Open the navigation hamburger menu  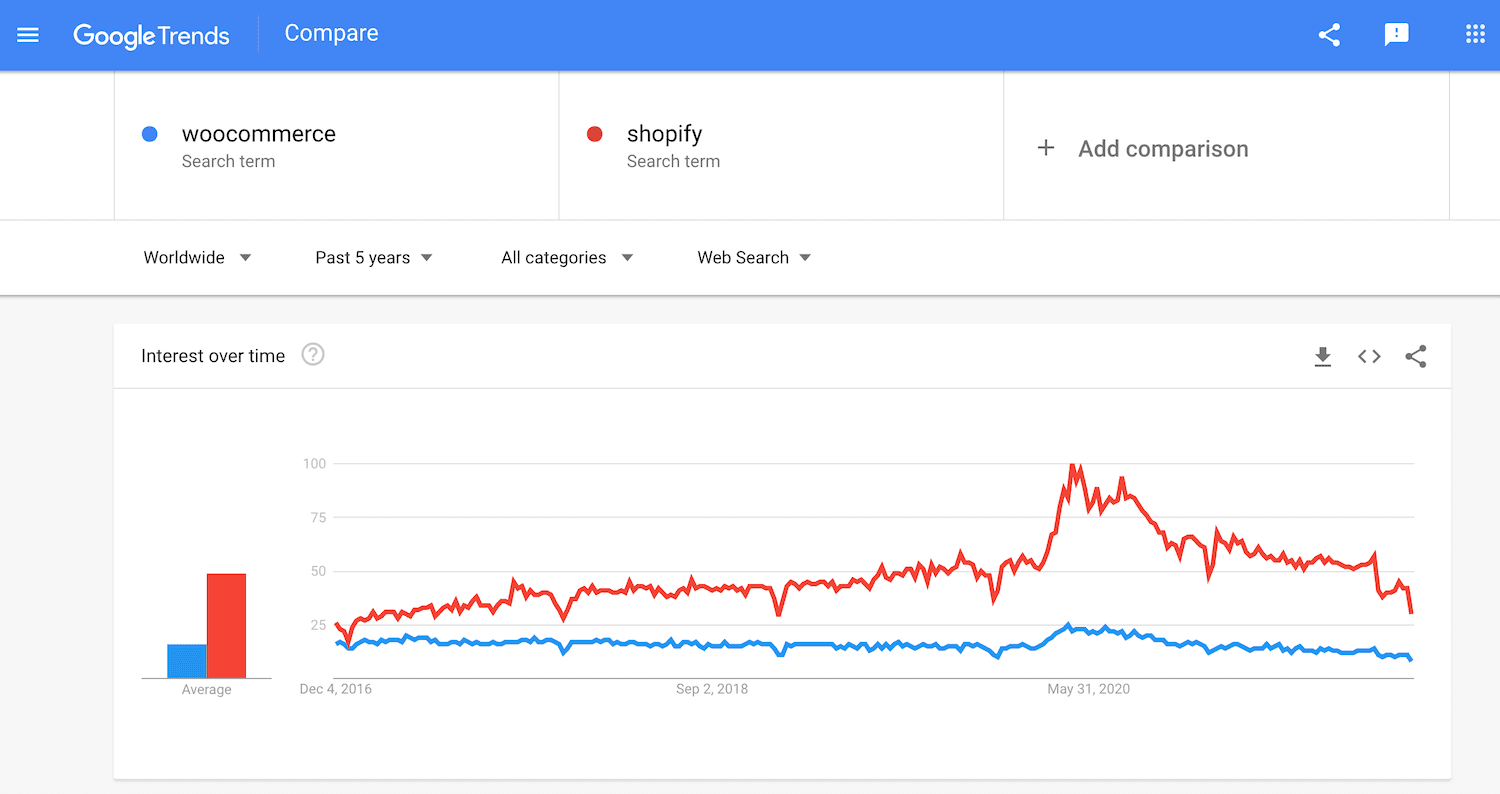(28, 35)
